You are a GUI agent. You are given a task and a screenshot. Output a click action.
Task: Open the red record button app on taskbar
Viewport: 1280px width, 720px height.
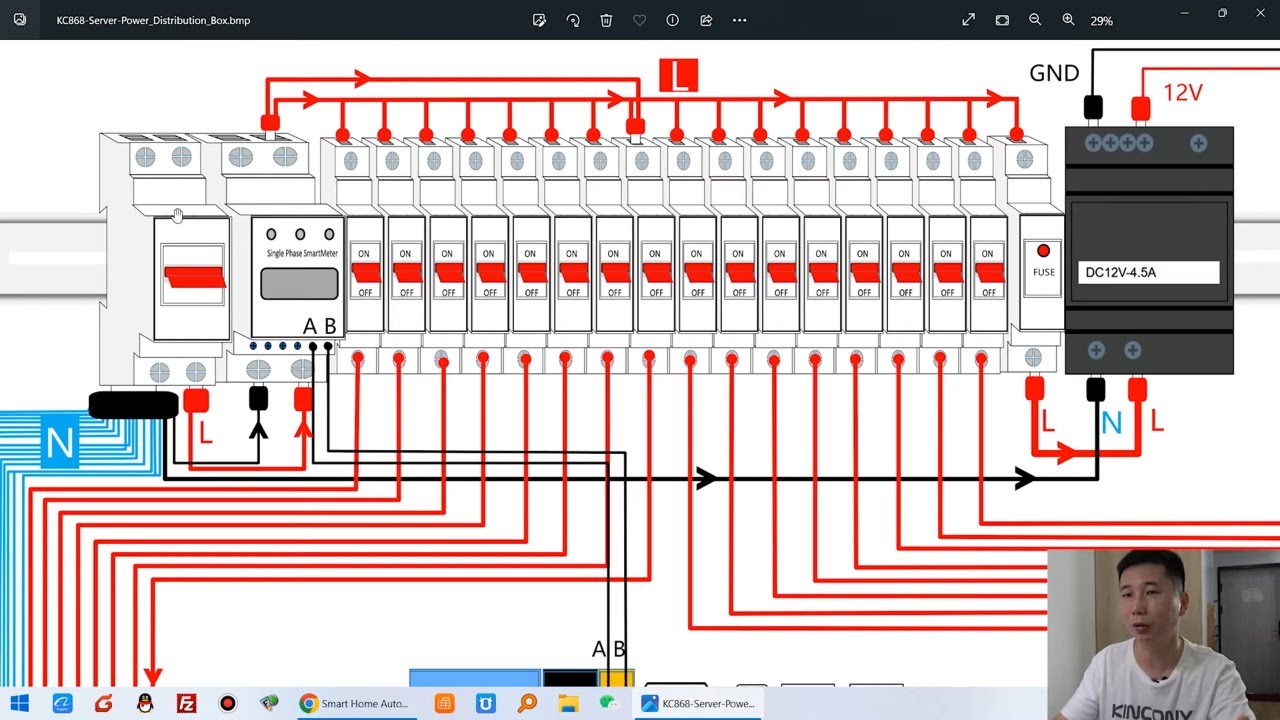click(x=227, y=703)
